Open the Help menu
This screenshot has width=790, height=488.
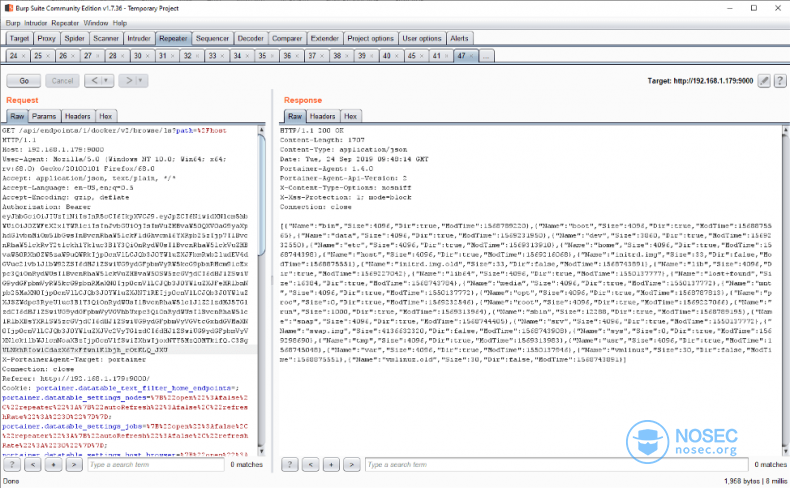120,23
